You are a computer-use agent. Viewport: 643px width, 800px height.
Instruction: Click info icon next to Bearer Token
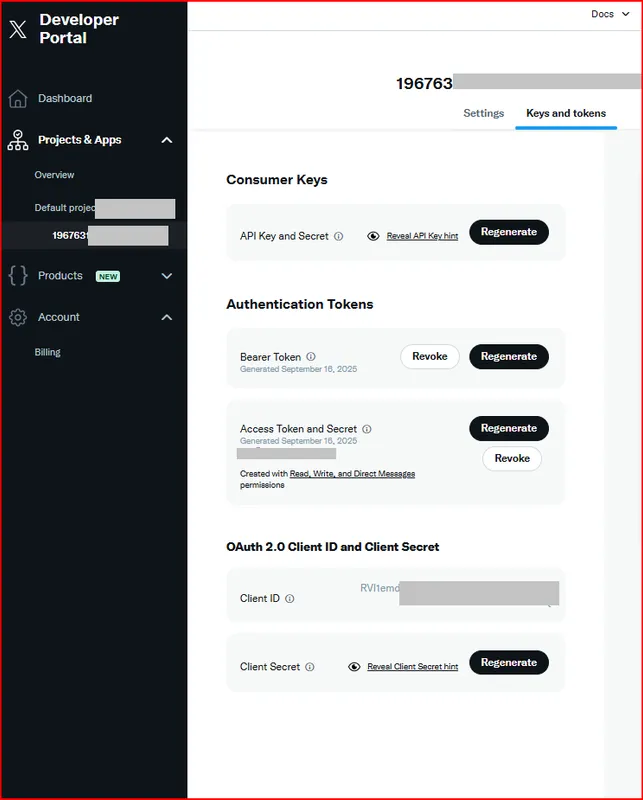click(311, 357)
